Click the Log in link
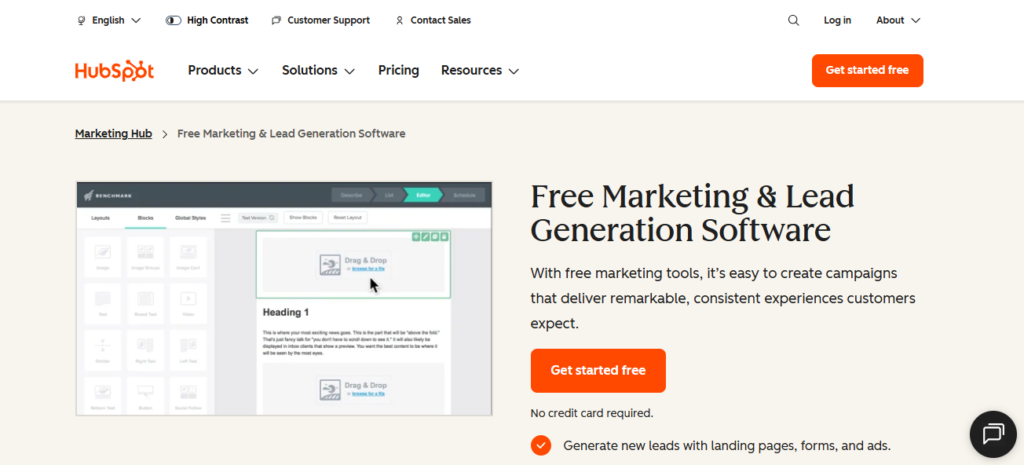 [837, 20]
